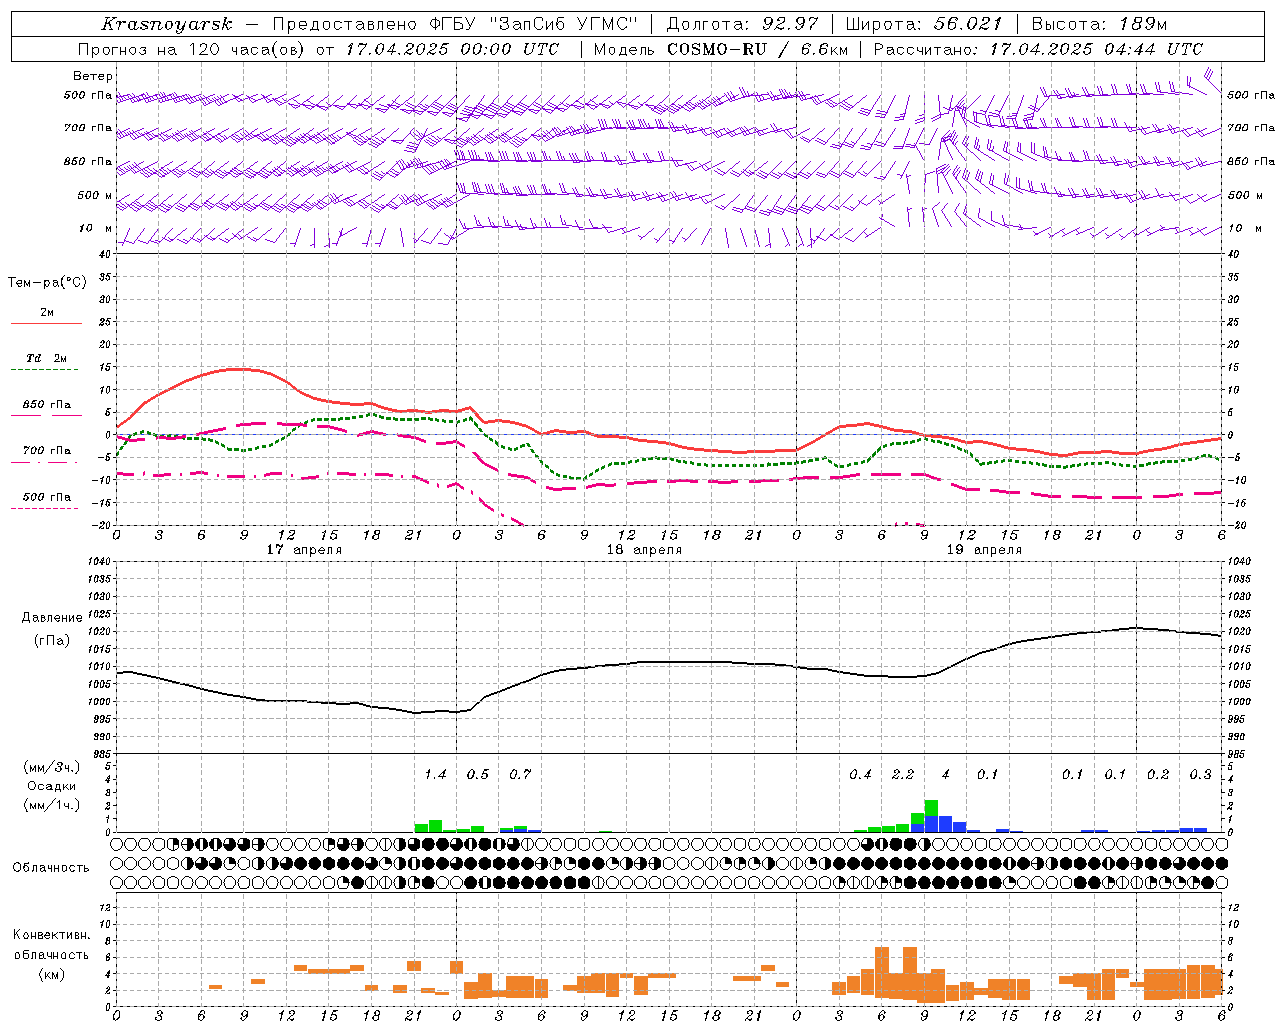Click the forecast start 17.04.2025 00:00 UTC
This screenshot has height=1024, width=1280.
[x=452, y=49]
